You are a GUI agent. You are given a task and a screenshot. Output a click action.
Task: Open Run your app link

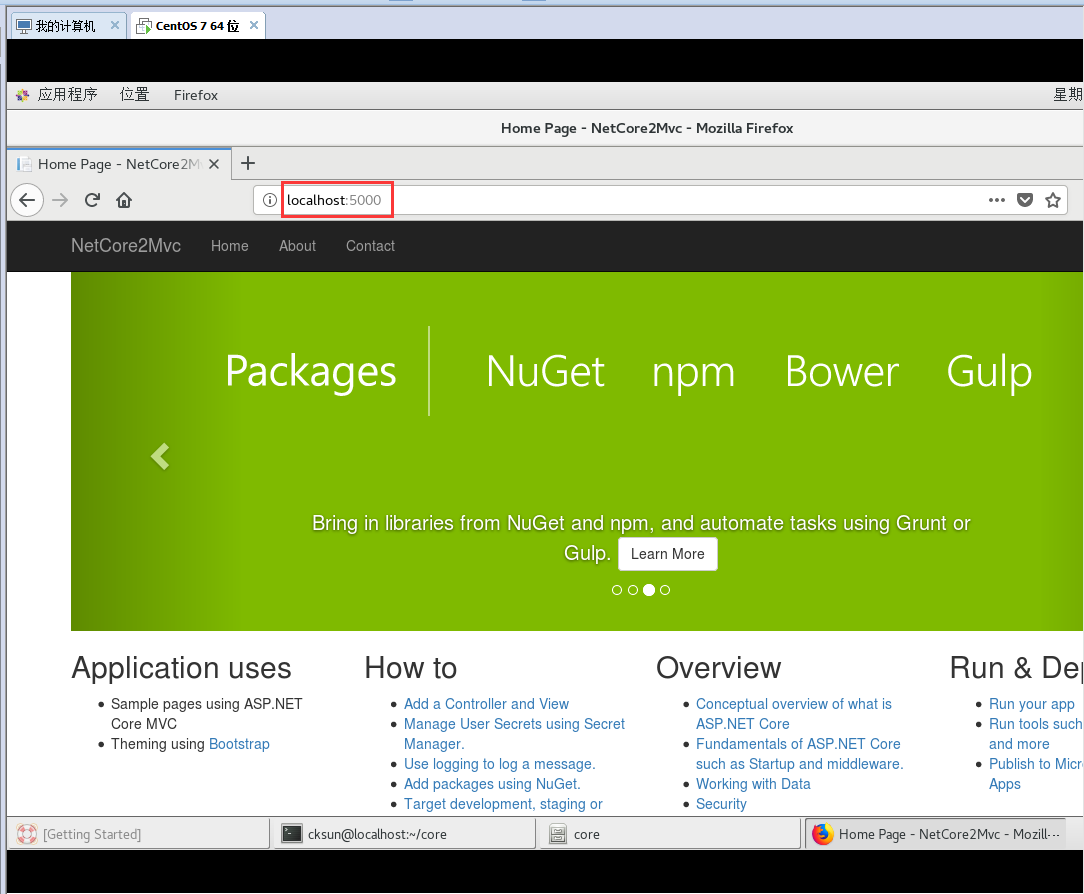click(x=1031, y=704)
